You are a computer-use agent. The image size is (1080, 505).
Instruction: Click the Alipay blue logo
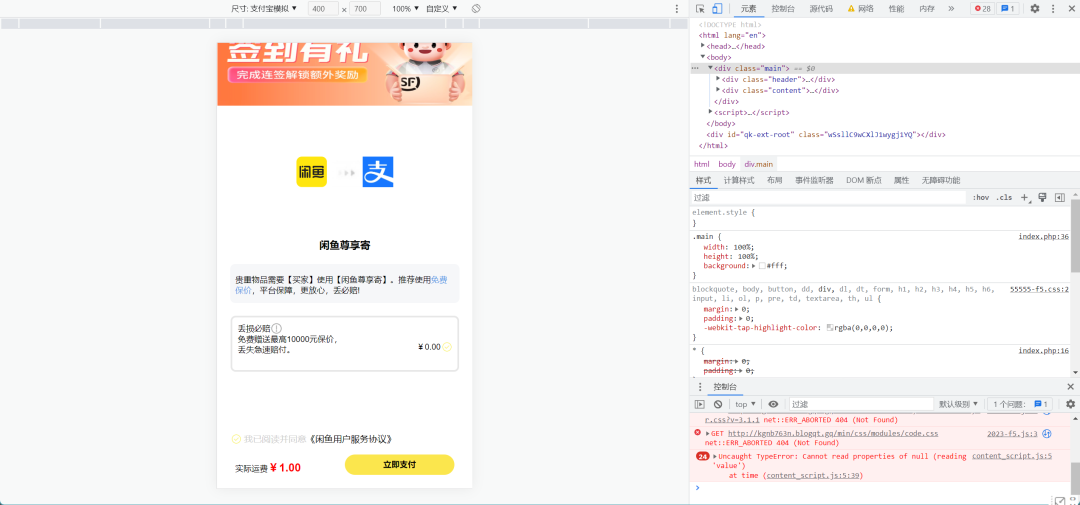click(378, 172)
